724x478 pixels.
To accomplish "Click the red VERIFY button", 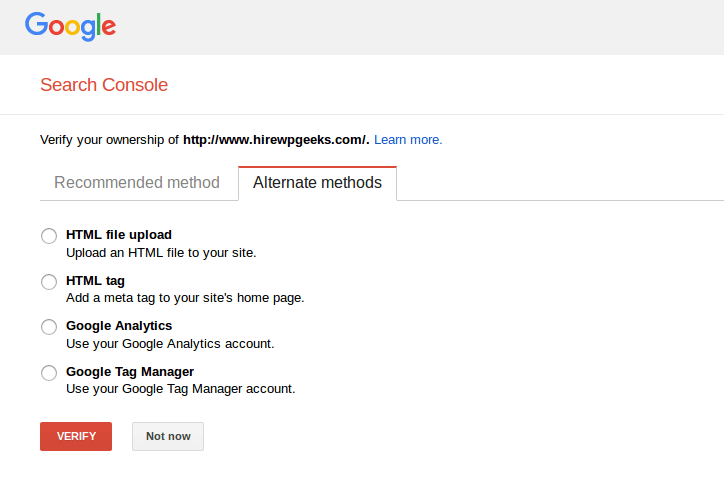I will (76, 436).
